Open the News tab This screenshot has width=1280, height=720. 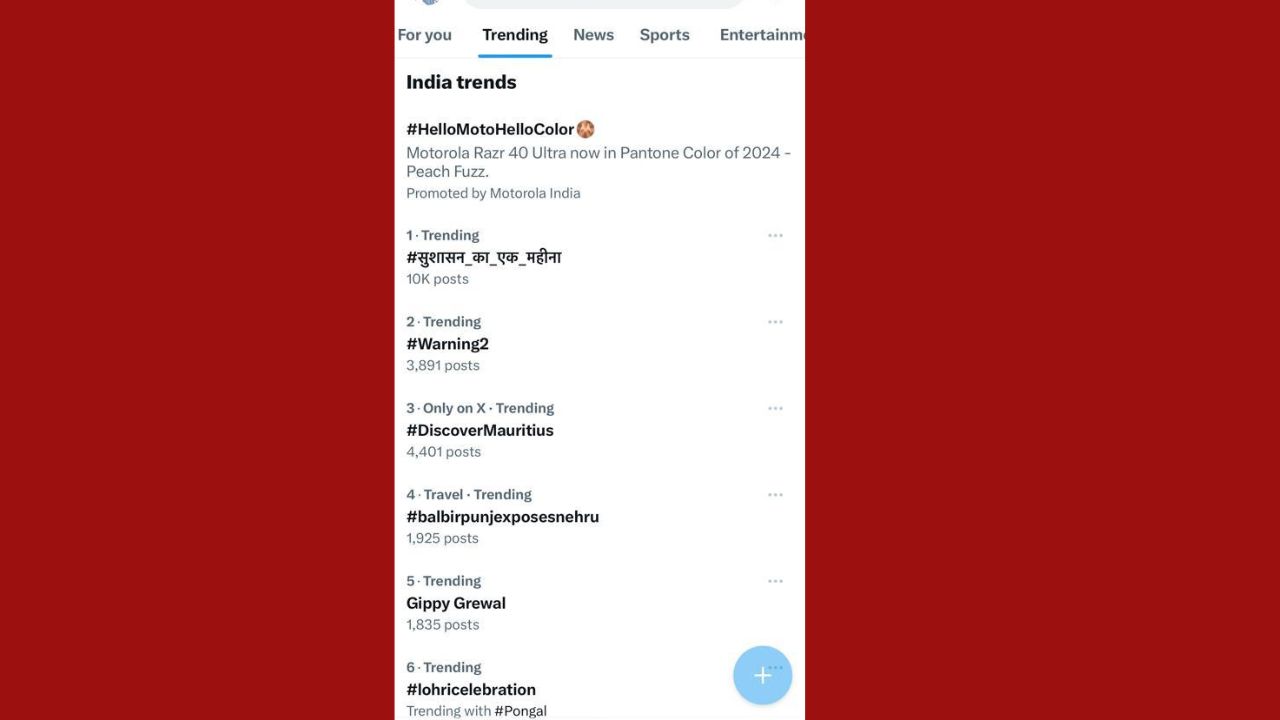coord(593,35)
